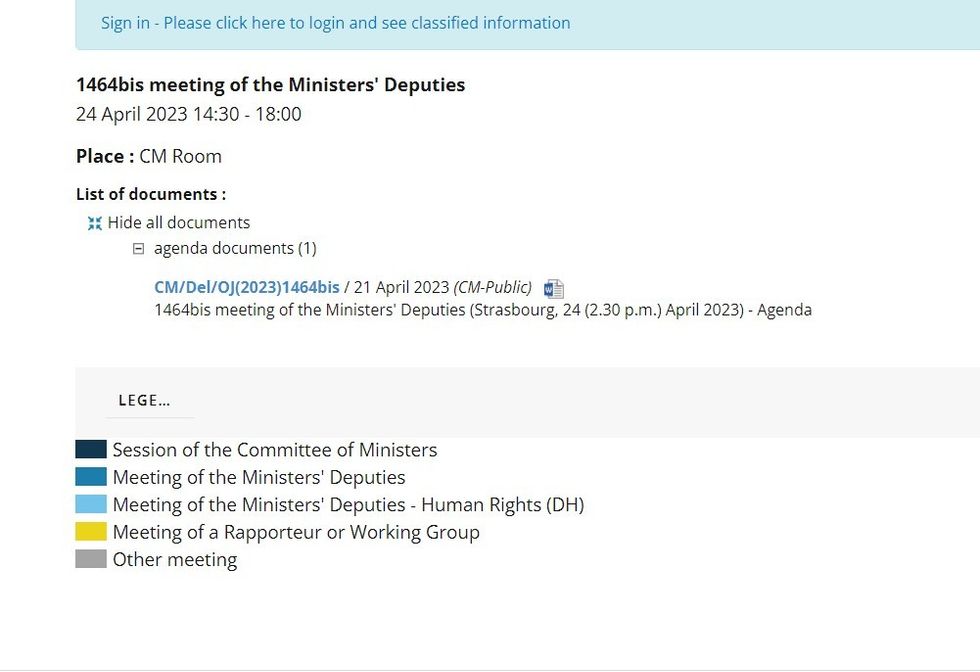Open the LEGE... legend tab

[145, 400]
